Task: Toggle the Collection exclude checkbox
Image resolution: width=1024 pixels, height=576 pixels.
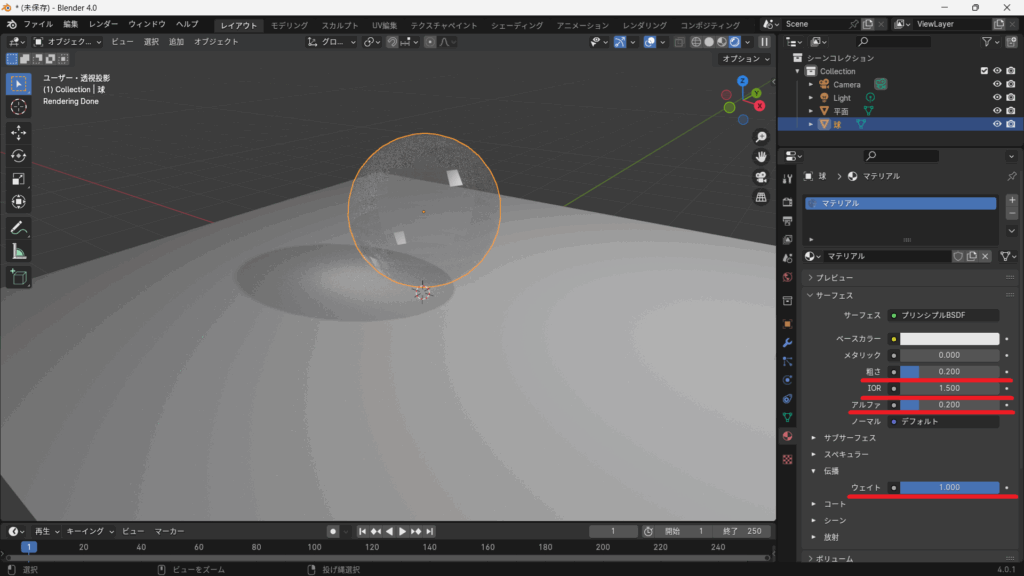Action: click(985, 71)
